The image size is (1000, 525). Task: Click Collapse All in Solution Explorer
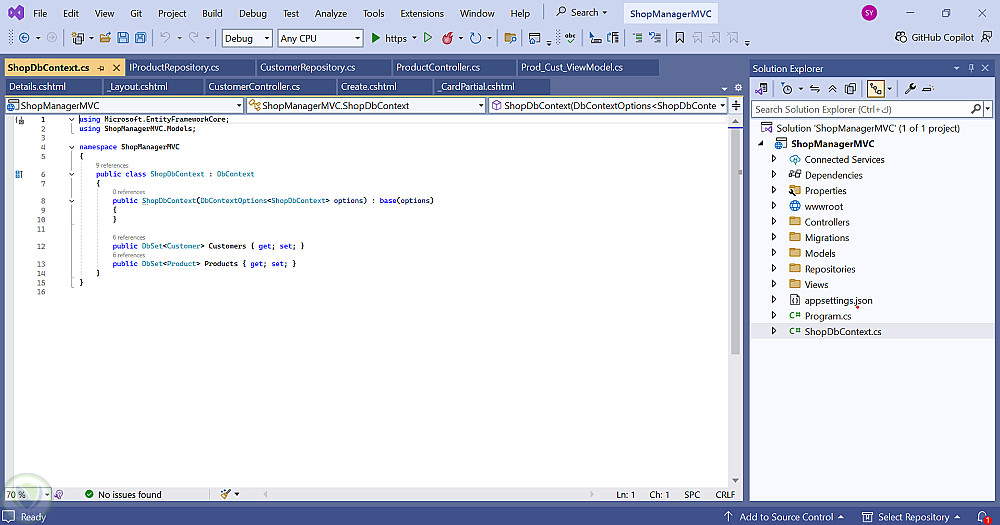(x=833, y=89)
